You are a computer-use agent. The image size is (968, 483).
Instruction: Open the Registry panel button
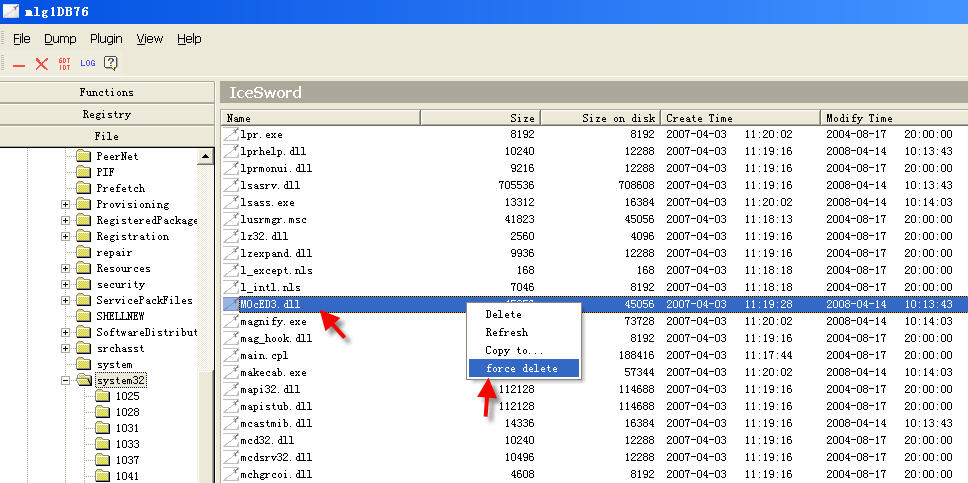coord(107,114)
